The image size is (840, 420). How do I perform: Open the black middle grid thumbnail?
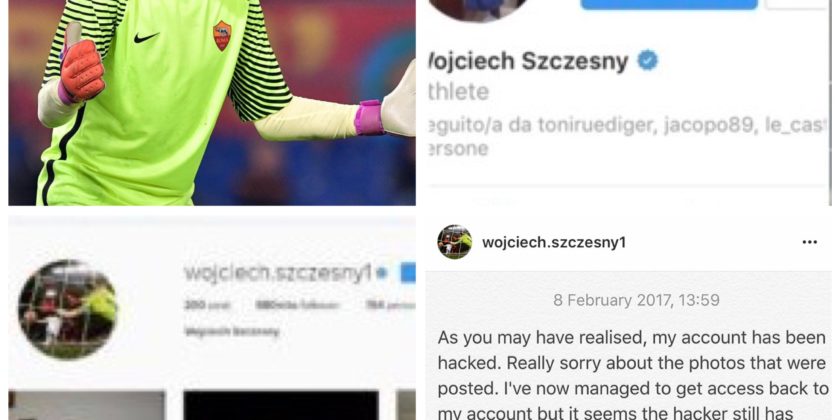[x=281, y=406]
